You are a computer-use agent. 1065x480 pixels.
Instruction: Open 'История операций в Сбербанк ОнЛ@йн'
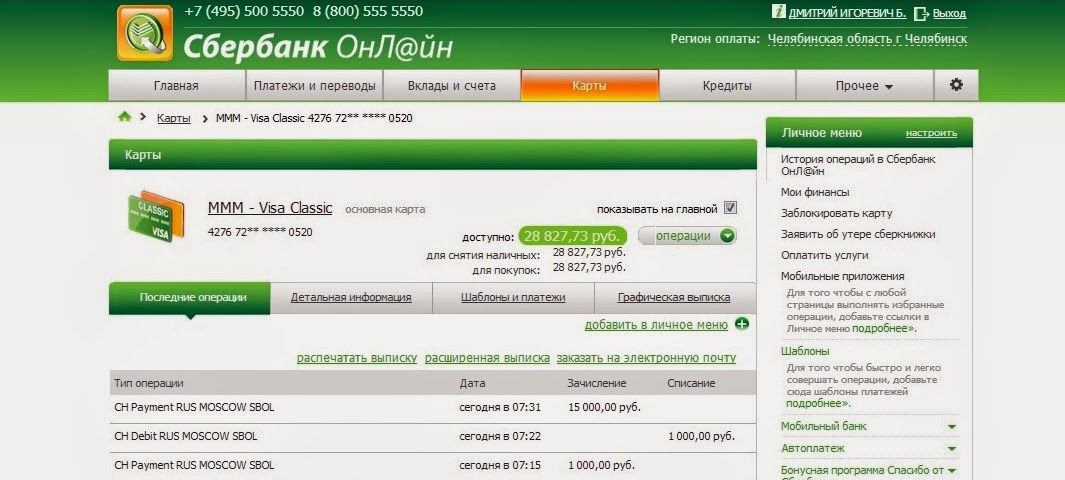pyautogui.click(x=858, y=165)
